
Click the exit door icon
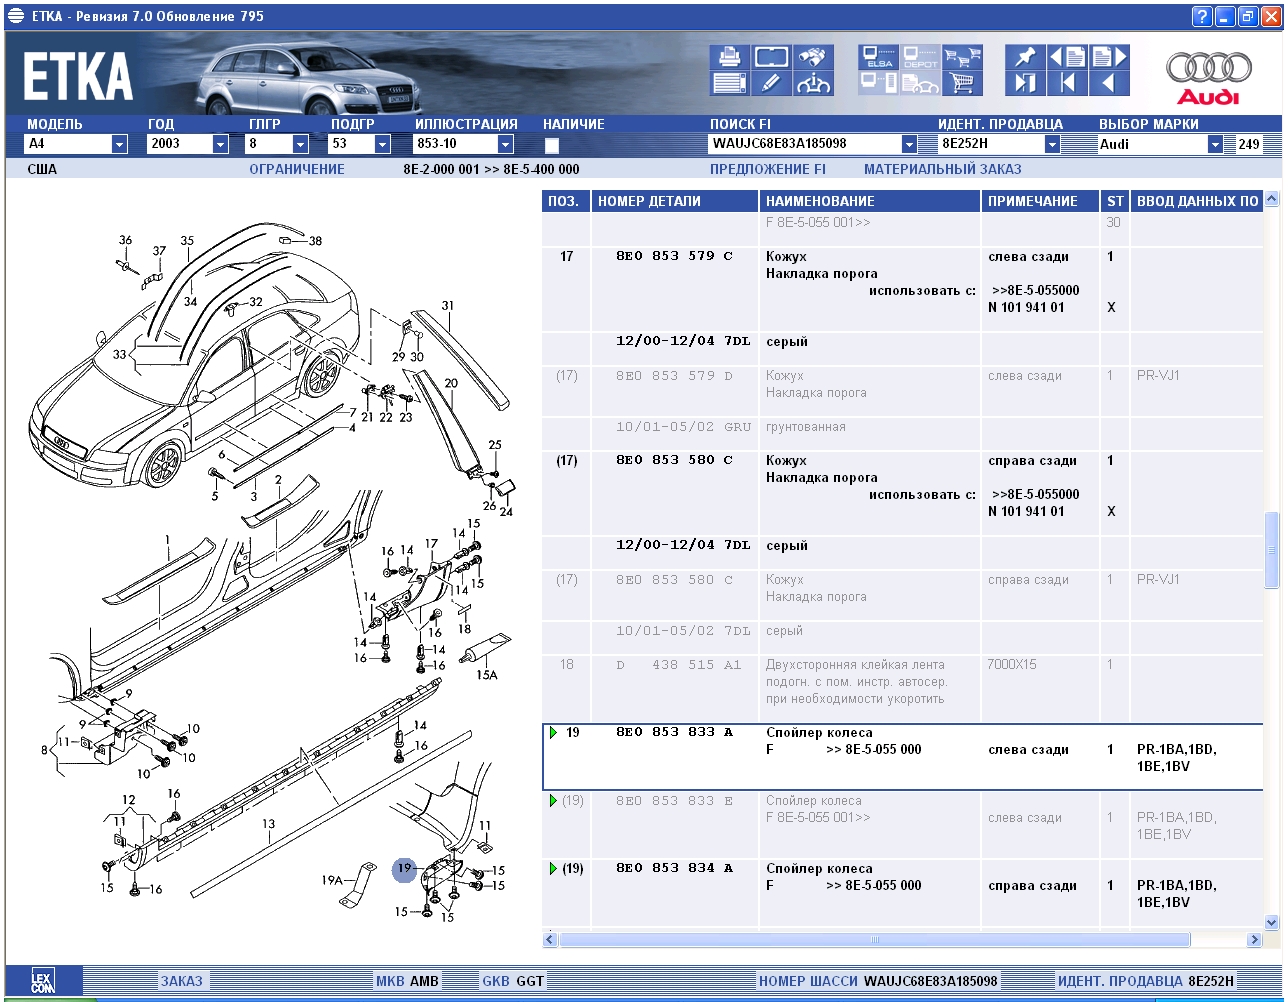coord(1025,83)
